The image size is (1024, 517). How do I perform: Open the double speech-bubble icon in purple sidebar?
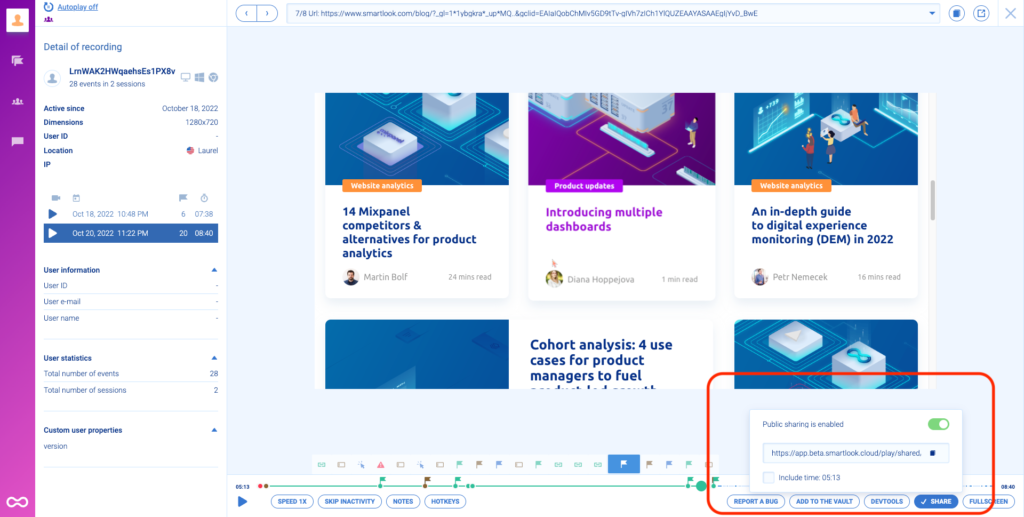(x=18, y=61)
